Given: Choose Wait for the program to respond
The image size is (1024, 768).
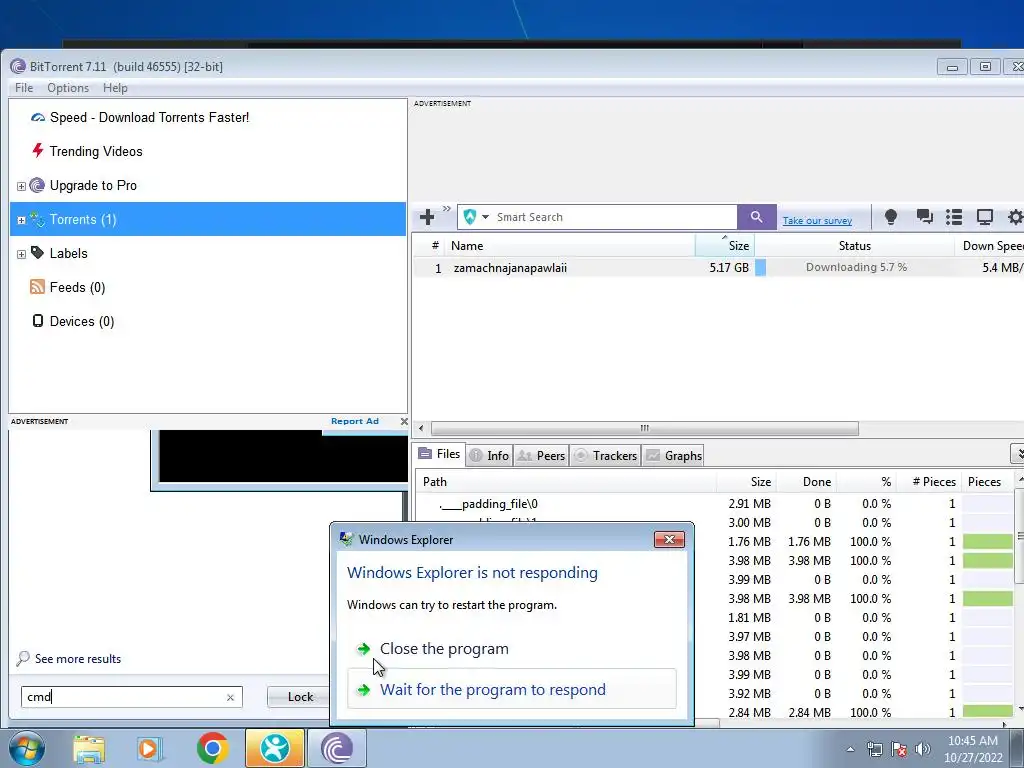Looking at the screenshot, I should point(512,689).
